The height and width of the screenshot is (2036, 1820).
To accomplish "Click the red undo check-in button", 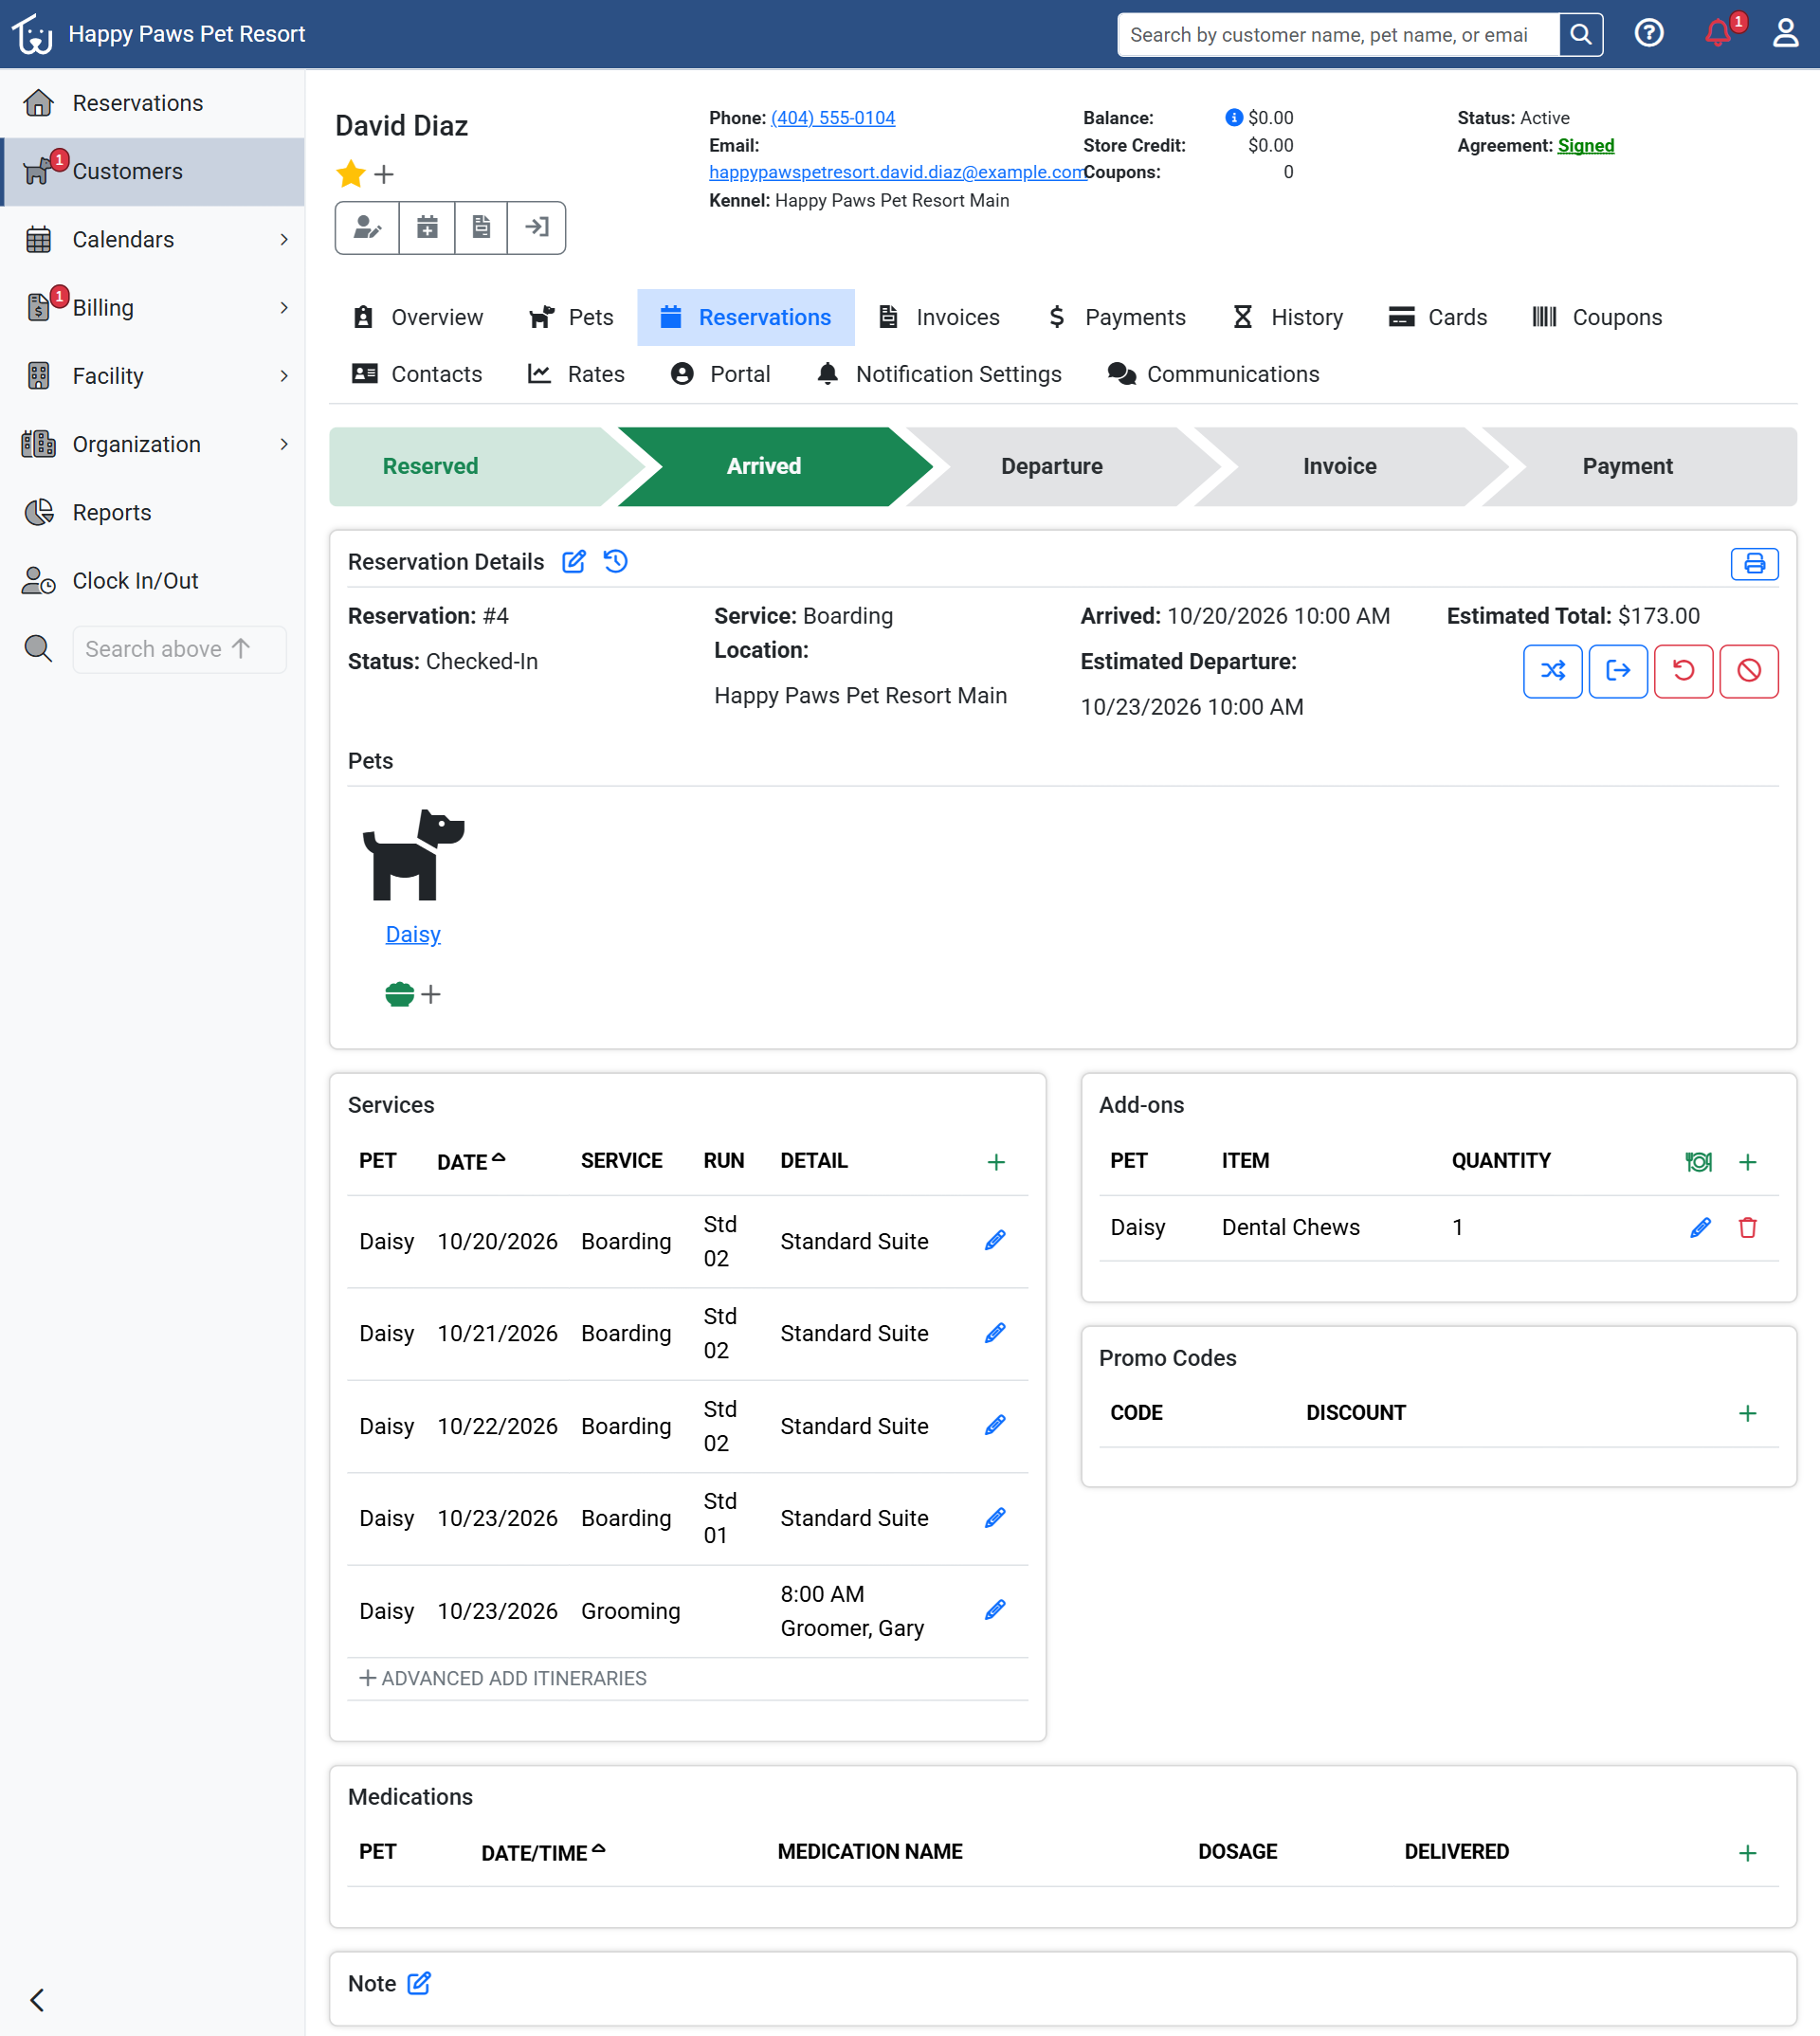I will coord(1683,671).
